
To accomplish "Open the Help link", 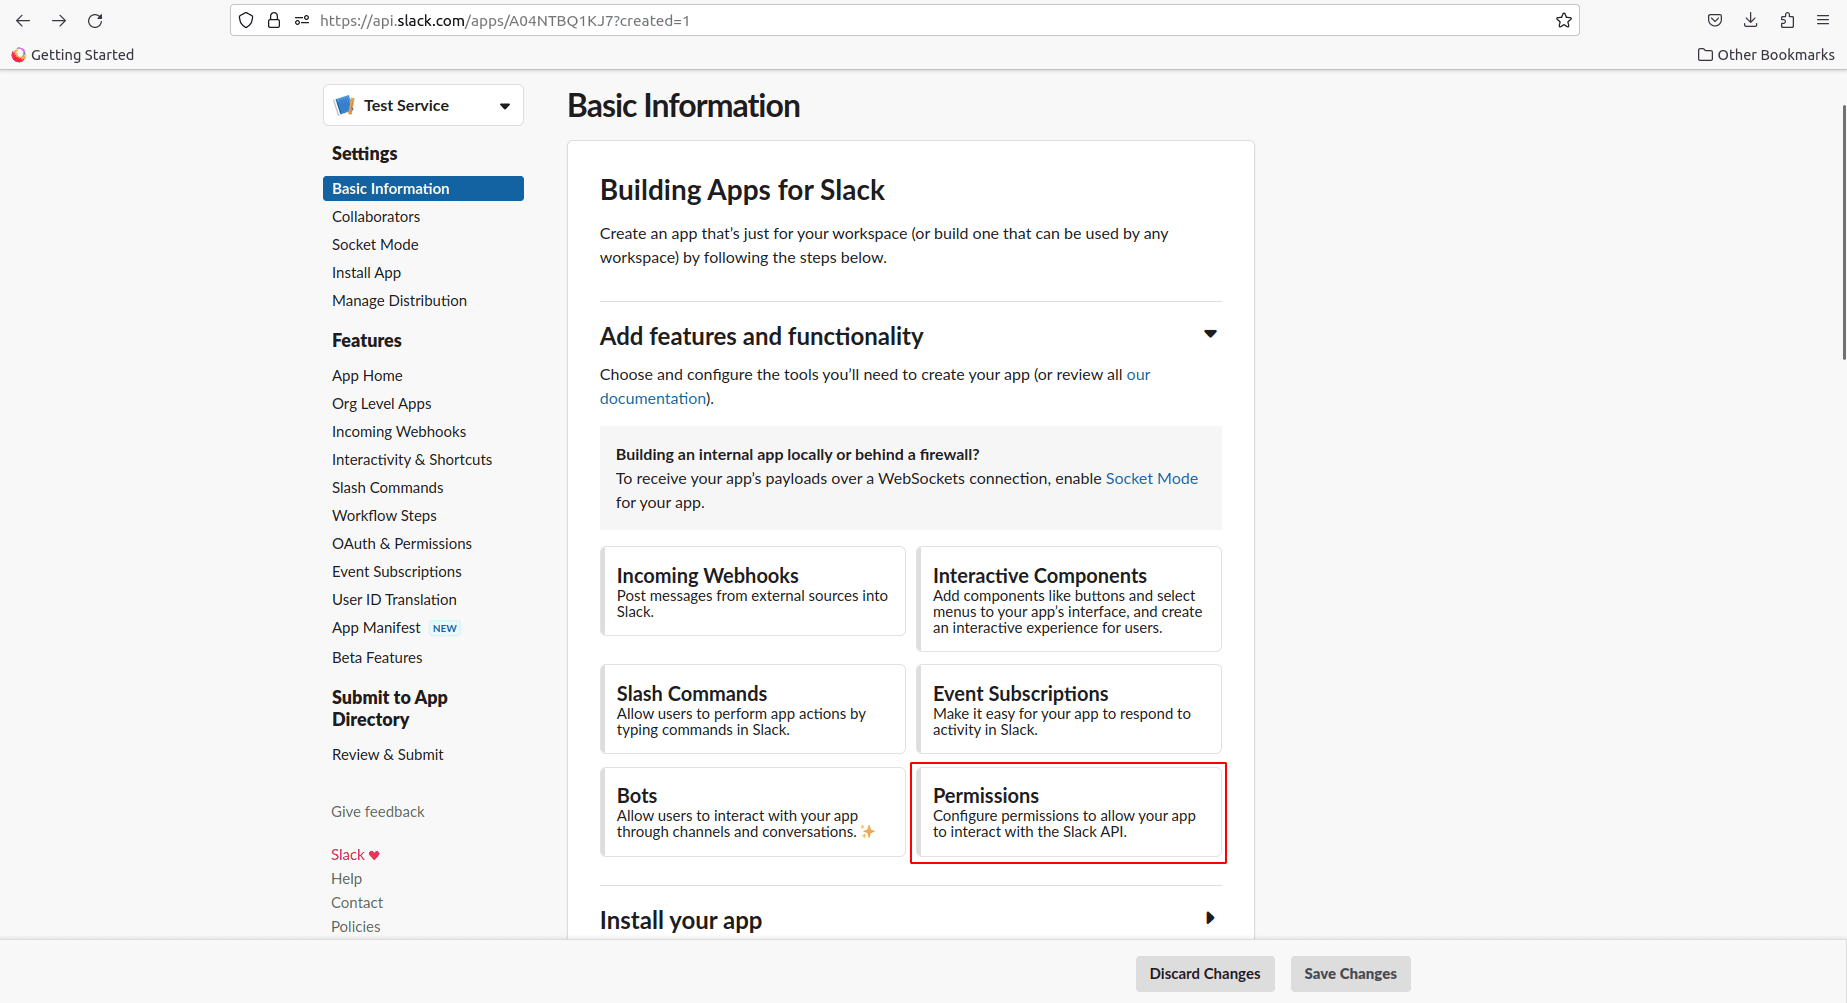I will (347, 879).
